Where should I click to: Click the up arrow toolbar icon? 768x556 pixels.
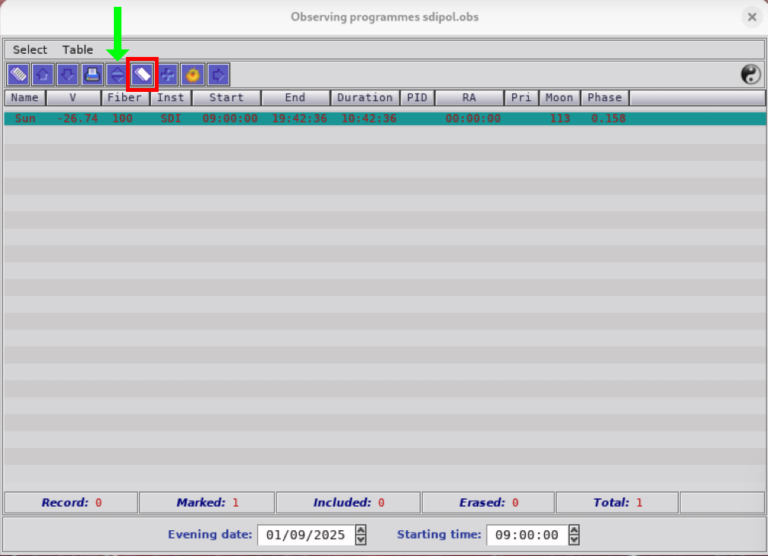pos(43,74)
